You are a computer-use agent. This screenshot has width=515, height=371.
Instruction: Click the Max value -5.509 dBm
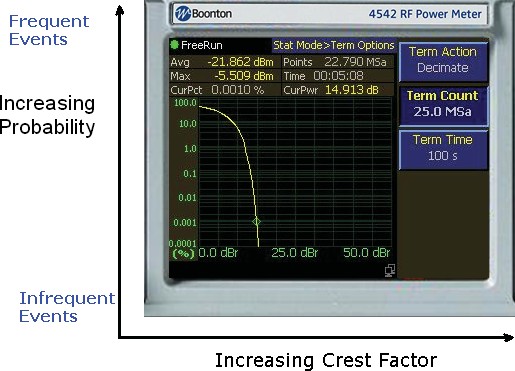(244, 76)
